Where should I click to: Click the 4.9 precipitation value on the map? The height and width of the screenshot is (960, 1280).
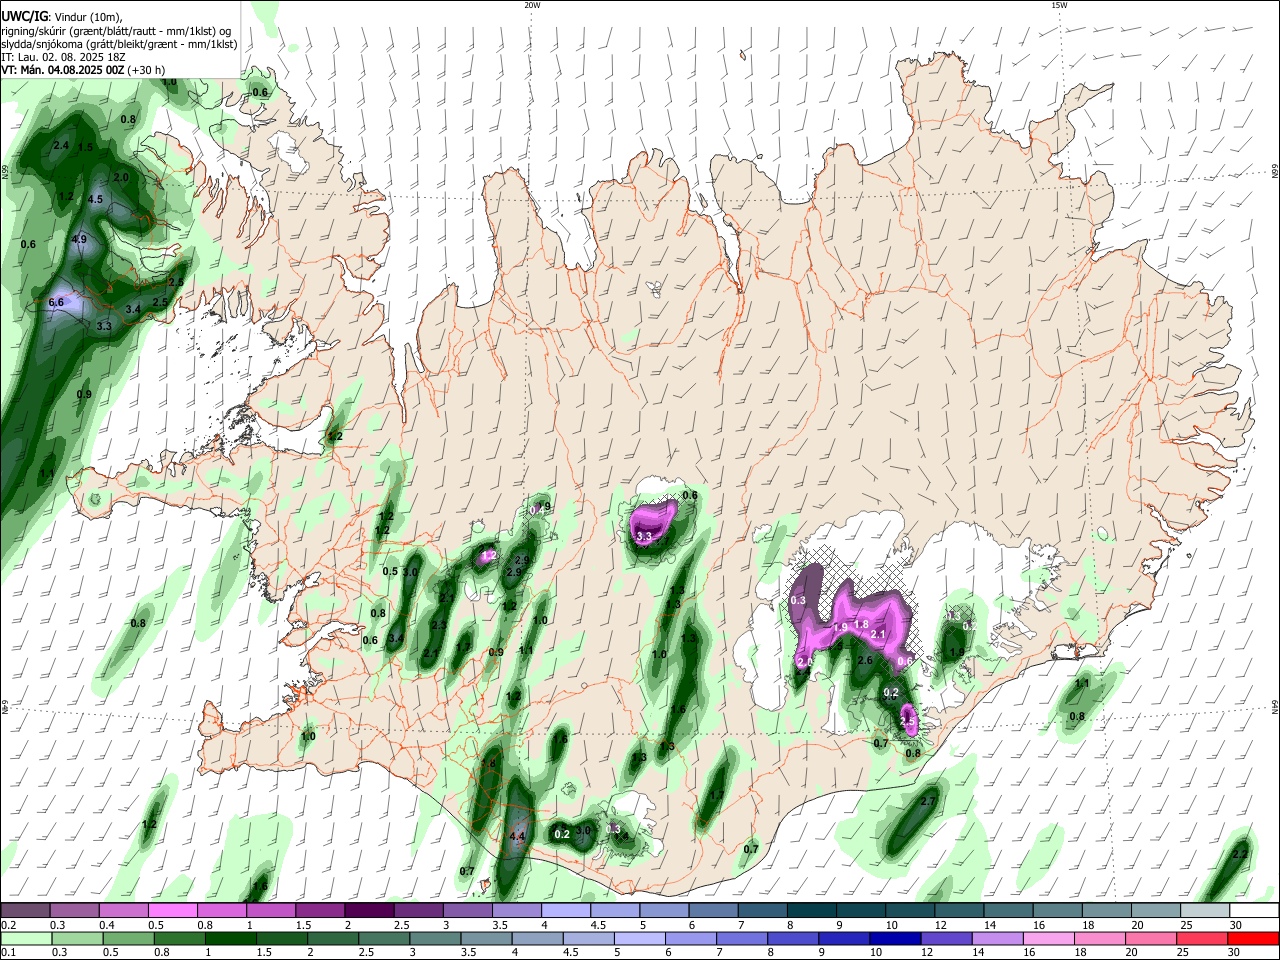(x=80, y=239)
